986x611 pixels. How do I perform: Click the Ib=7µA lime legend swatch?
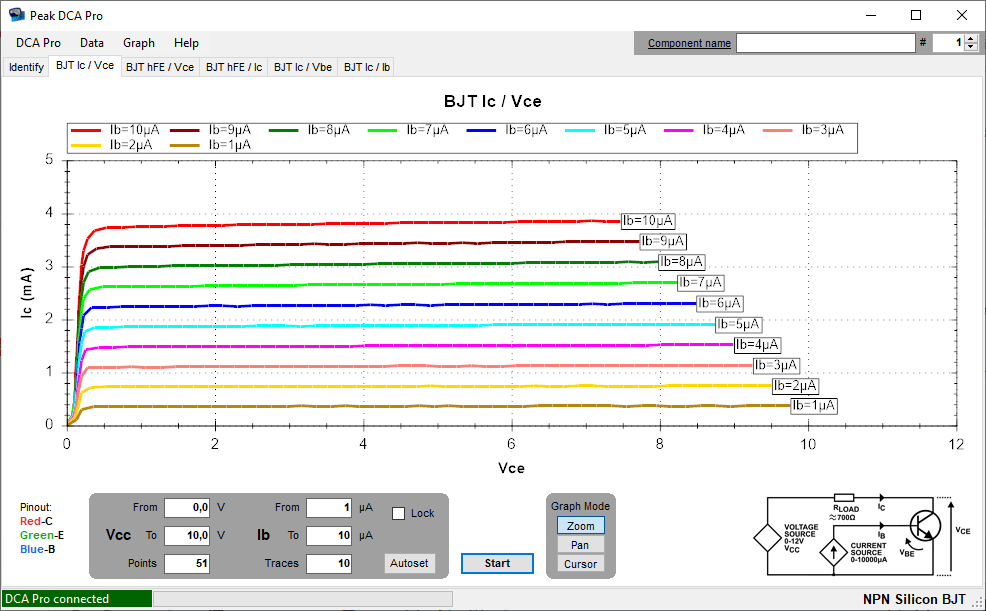[382, 130]
